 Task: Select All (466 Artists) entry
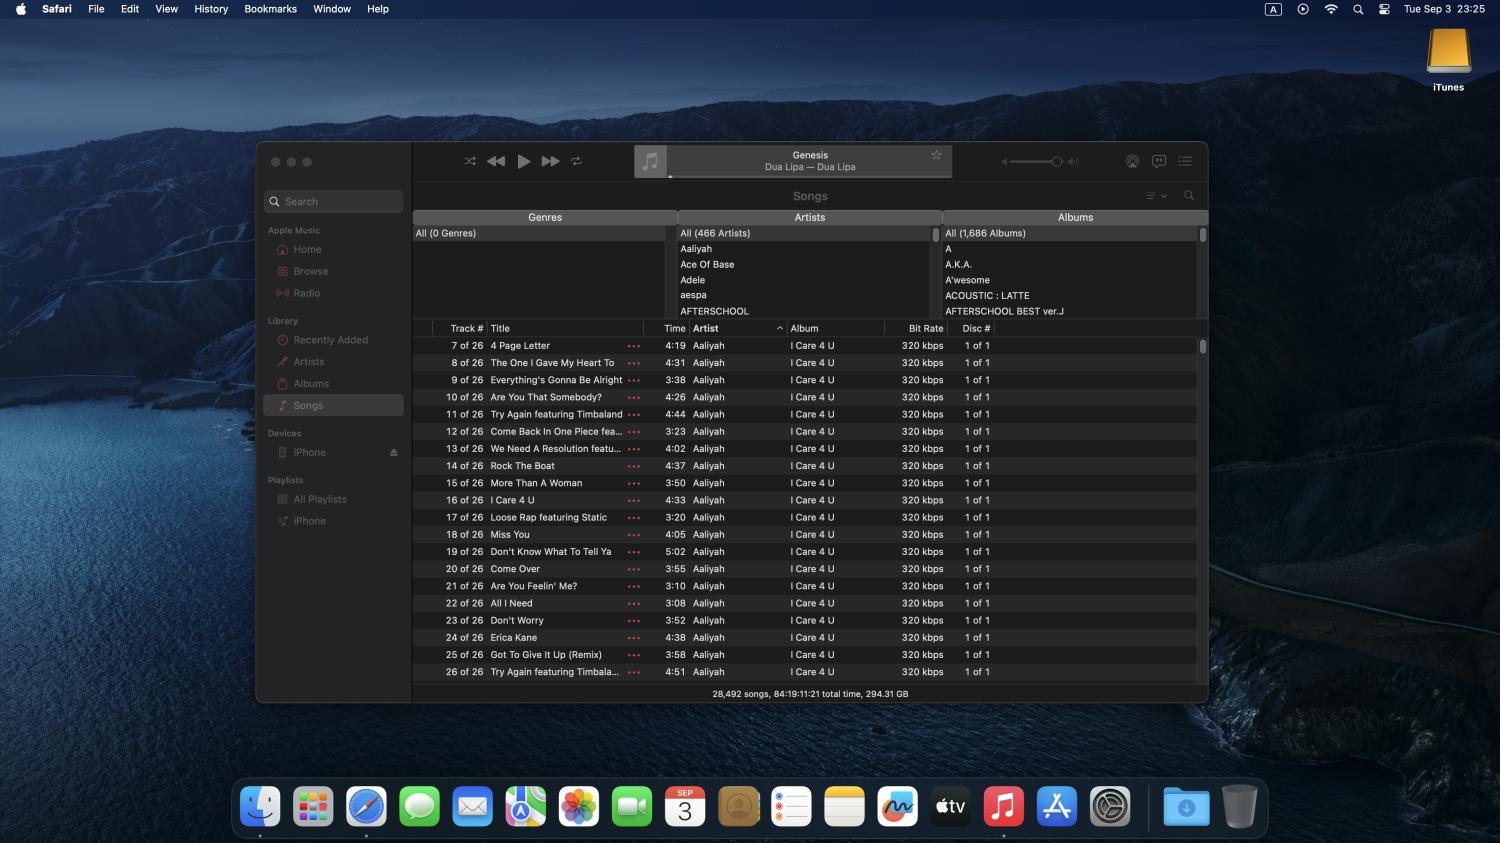coord(804,233)
